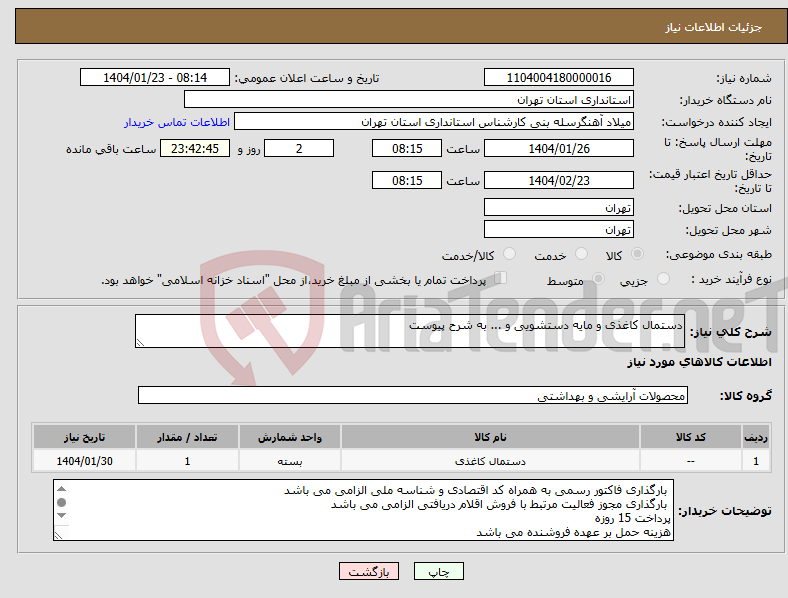The image size is (788, 598).
Task: Click the کد کالا column header
Action: 691,437
